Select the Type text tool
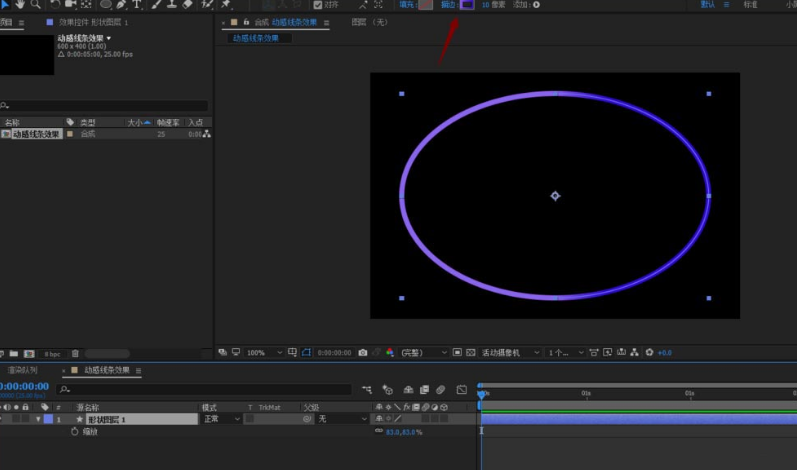797x470 pixels. (137, 5)
